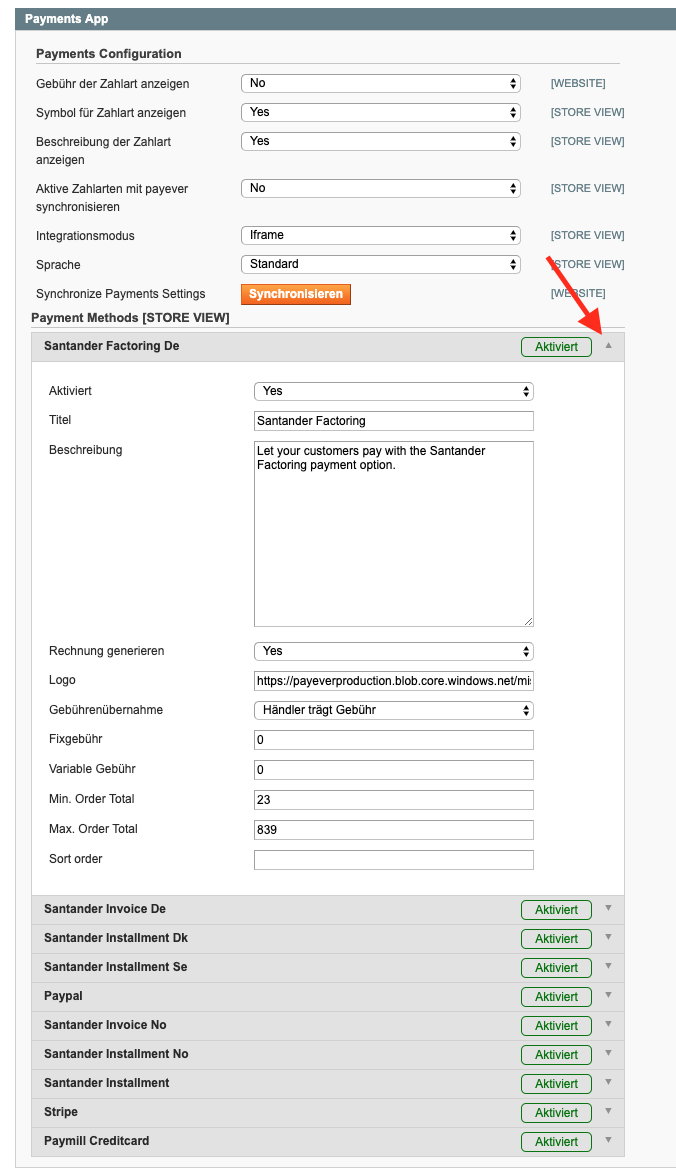This screenshot has width=676, height=1173.
Task: Click Aktiviert badge for Santander Installment No
Action: tap(556, 1055)
